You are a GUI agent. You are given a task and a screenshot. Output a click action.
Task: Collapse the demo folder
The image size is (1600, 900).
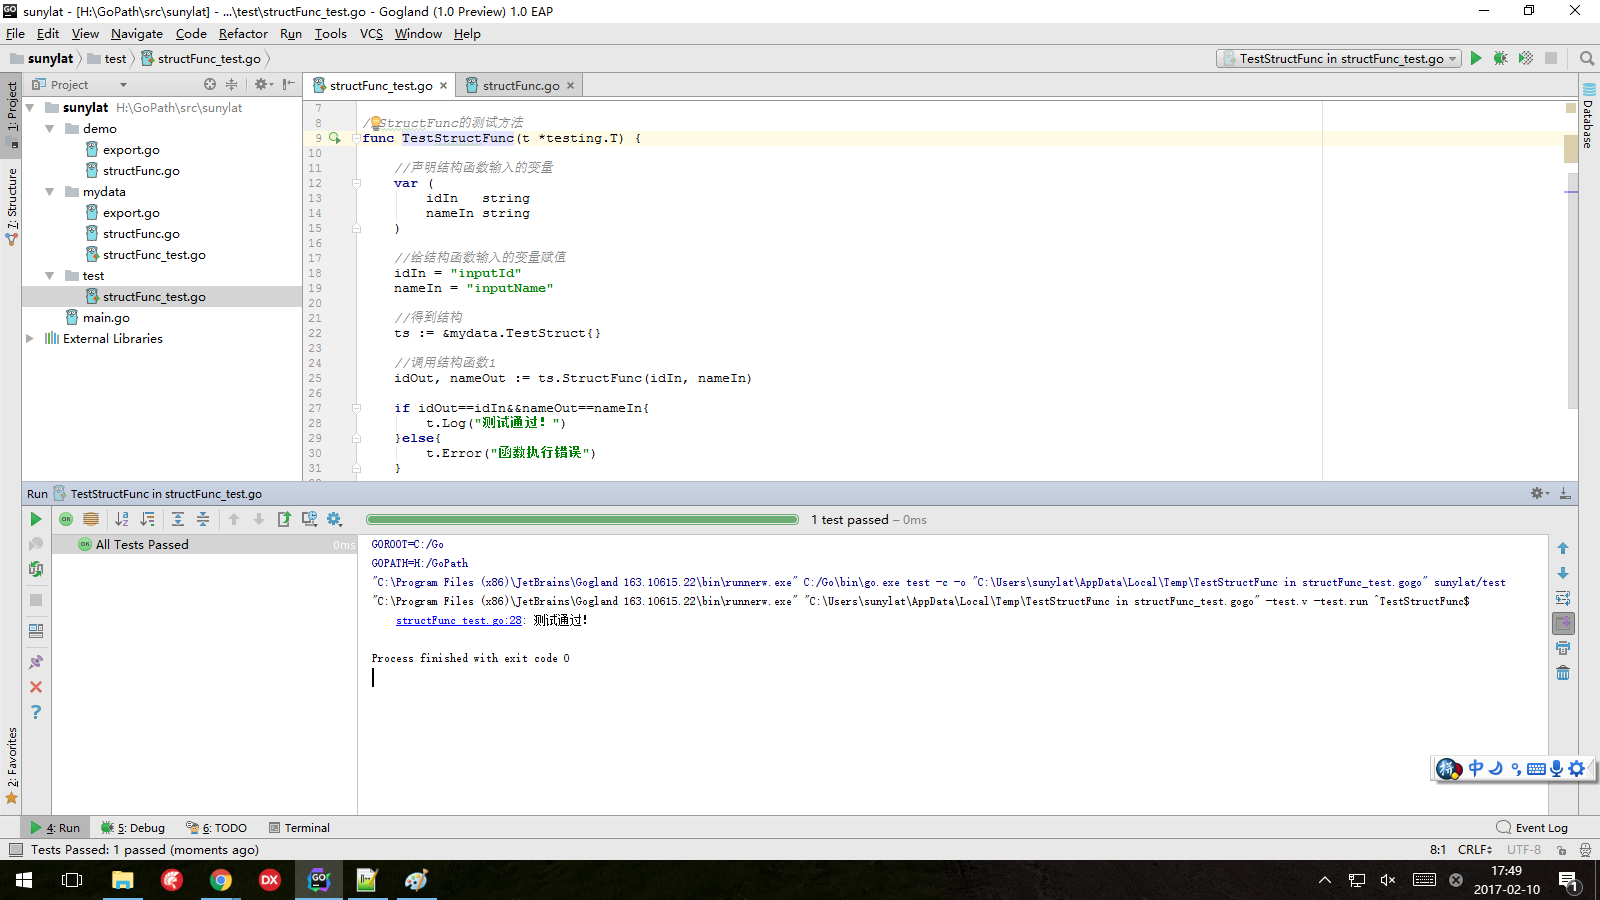click(50, 128)
